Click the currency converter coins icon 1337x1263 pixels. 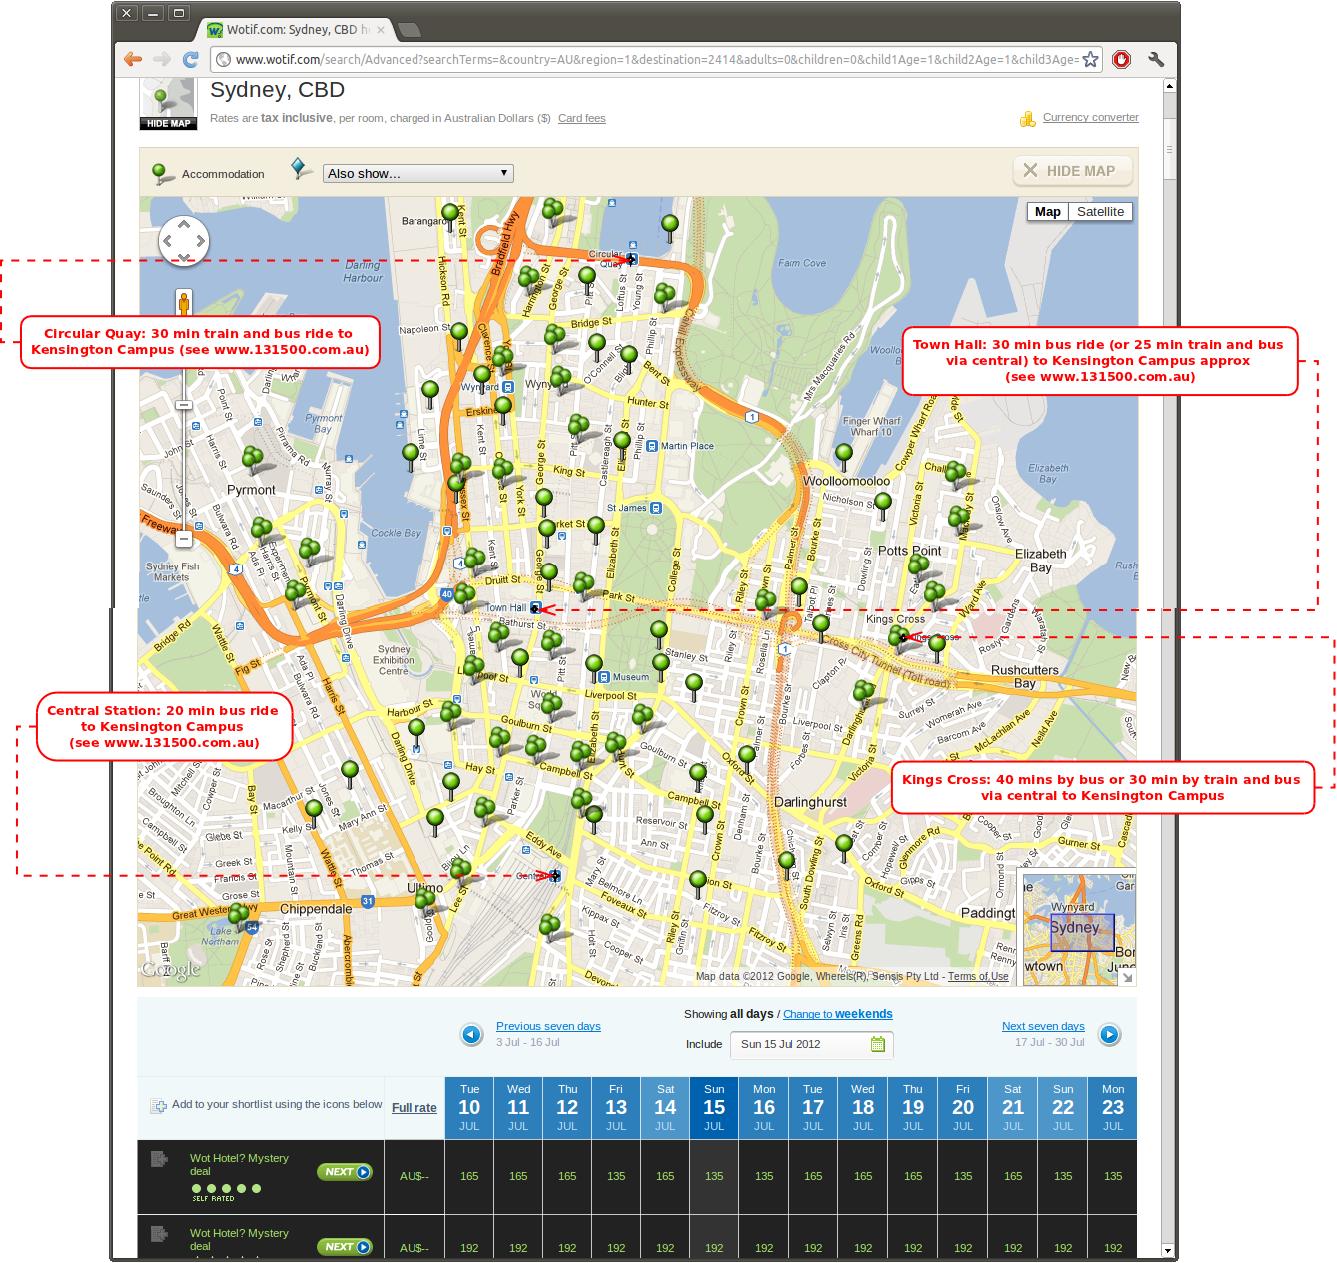1027,119
